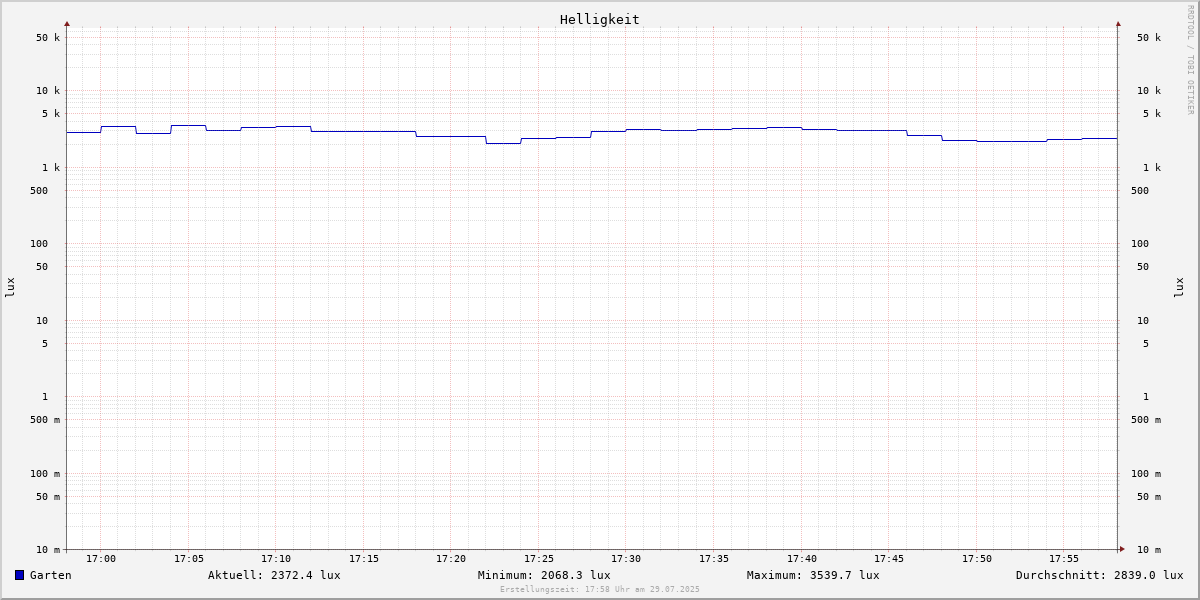Image resolution: width=1200 pixels, height=600 pixels.
Task: Click the "10 k" label on left axis
Action: pyautogui.click(x=48, y=91)
